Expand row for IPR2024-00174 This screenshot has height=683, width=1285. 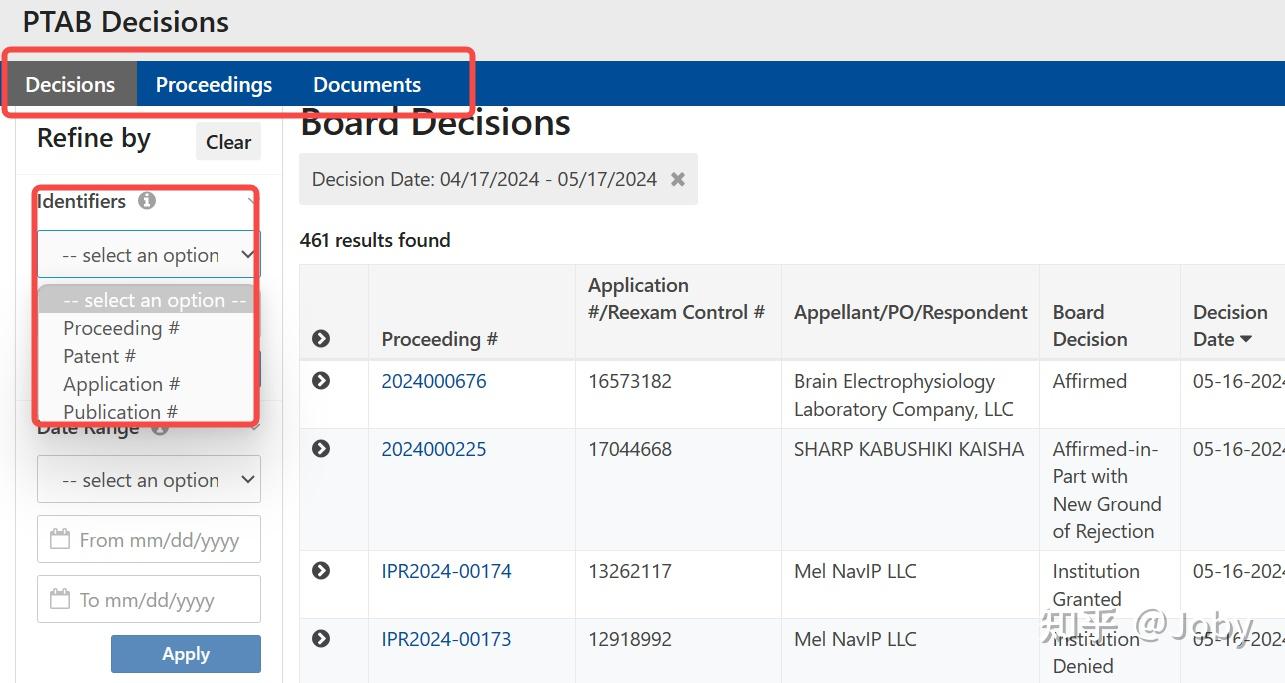[321, 571]
